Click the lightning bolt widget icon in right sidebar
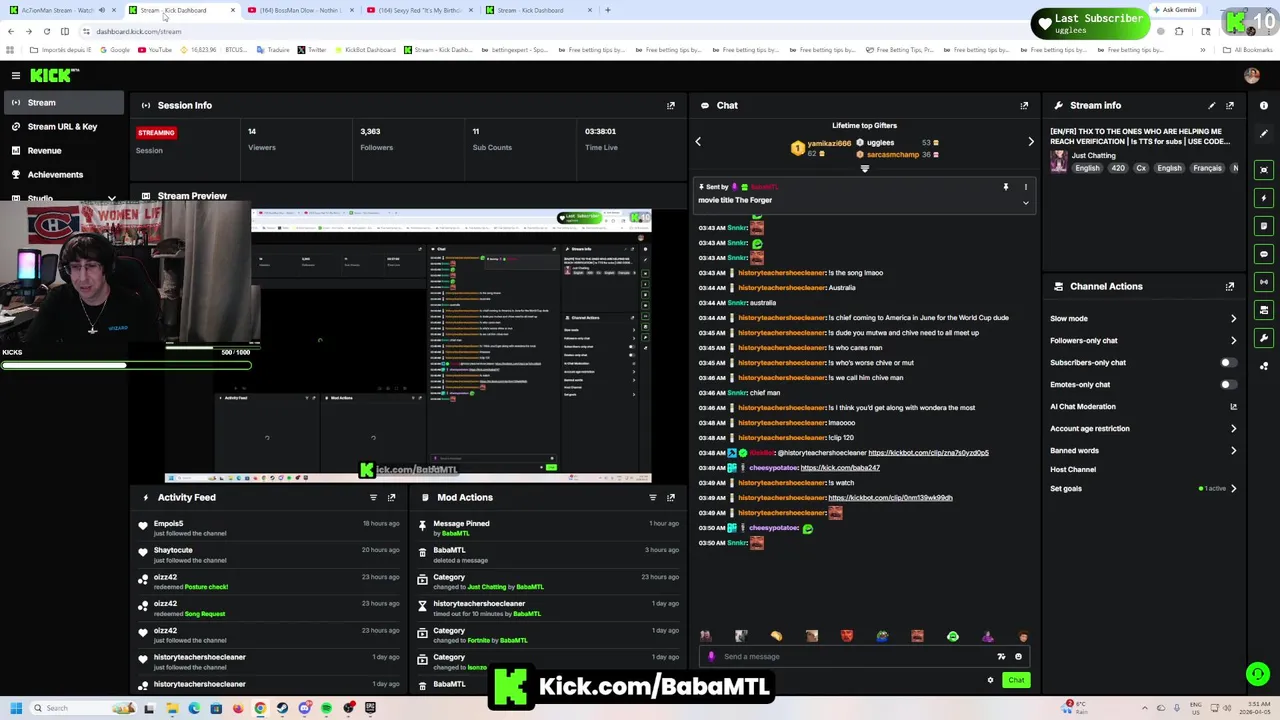This screenshot has width=1280, height=720. click(1264, 198)
